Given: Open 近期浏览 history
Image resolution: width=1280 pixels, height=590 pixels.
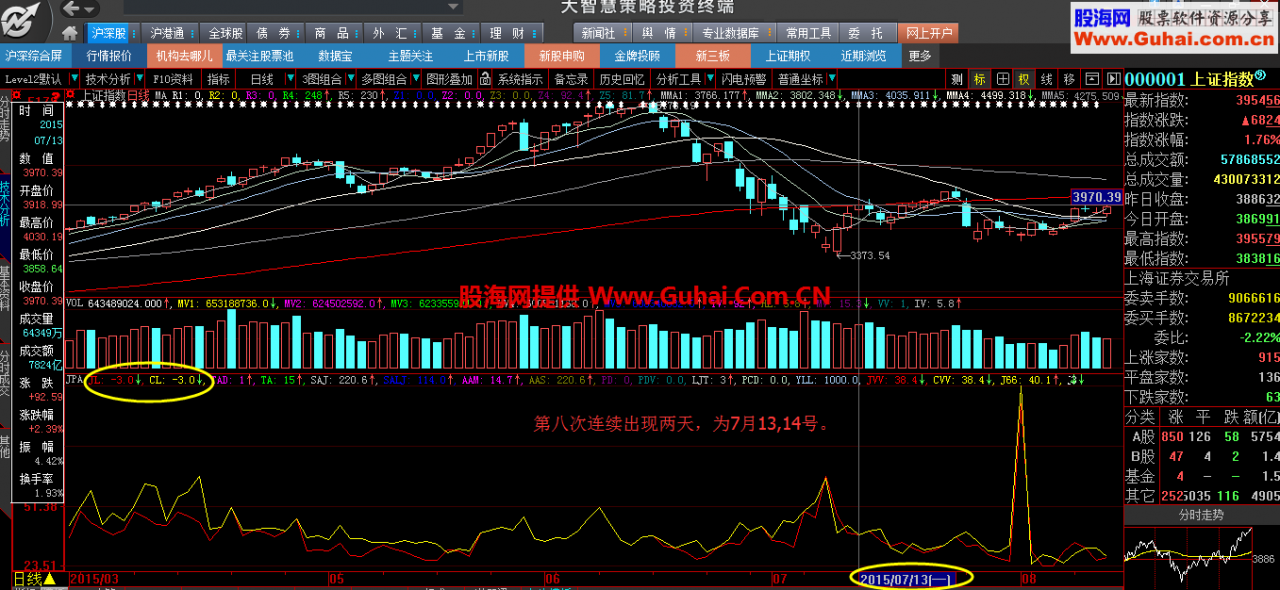Looking at the screenshot, I should [864, 56].
